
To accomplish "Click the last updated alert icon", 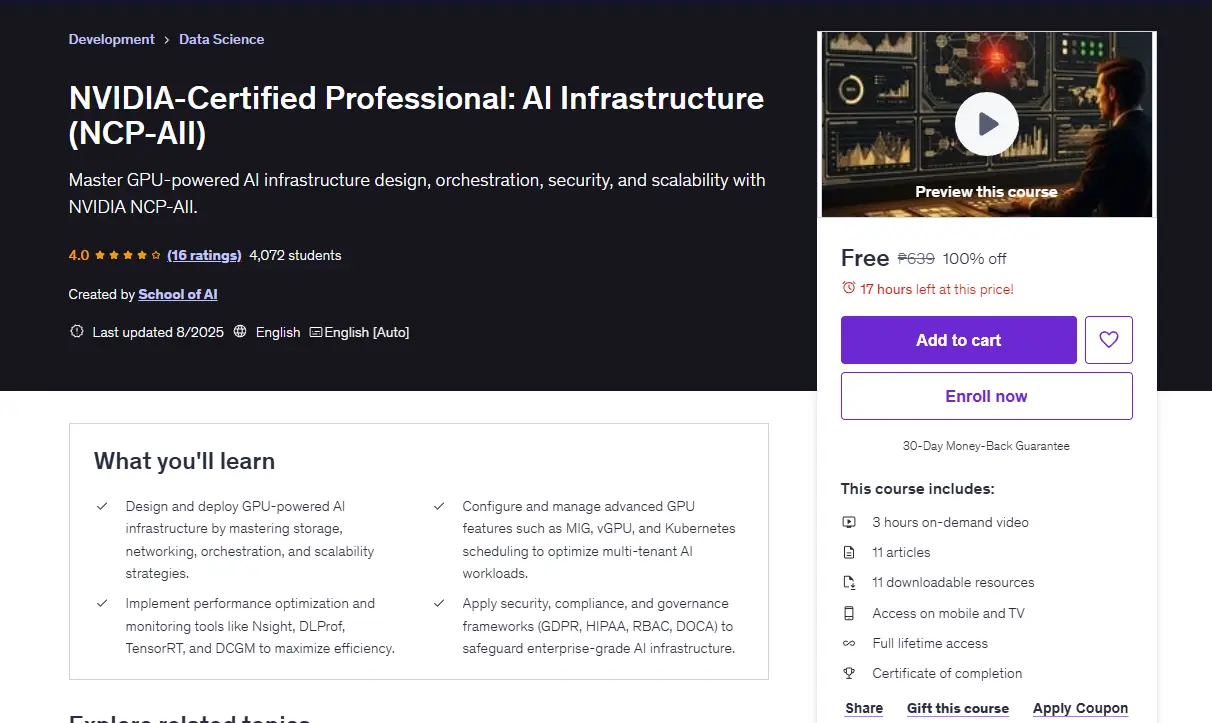I will tap(77, 332).
